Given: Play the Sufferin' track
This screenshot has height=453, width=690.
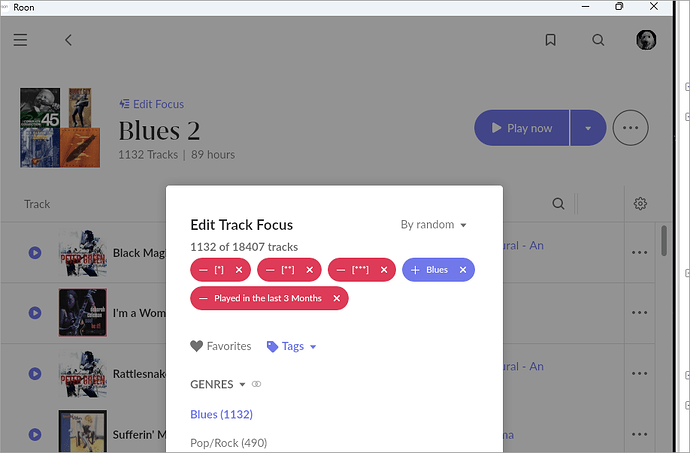Looking at the screenshot, I should pyautogui.click(x=35, y=435).
